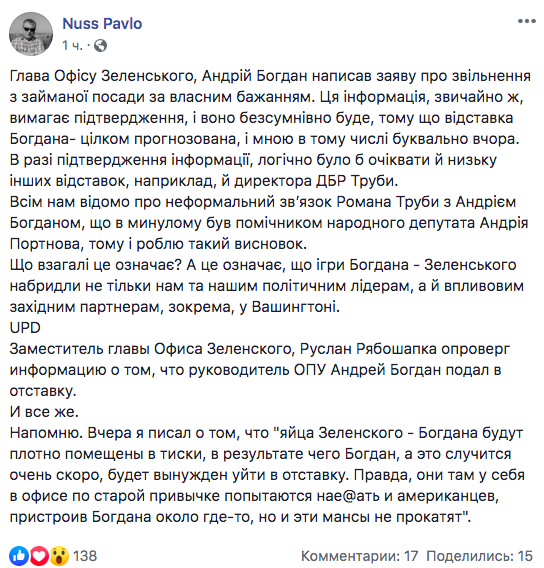
Task: Click the 'UPD' line in the post
Action: point(25,328)
